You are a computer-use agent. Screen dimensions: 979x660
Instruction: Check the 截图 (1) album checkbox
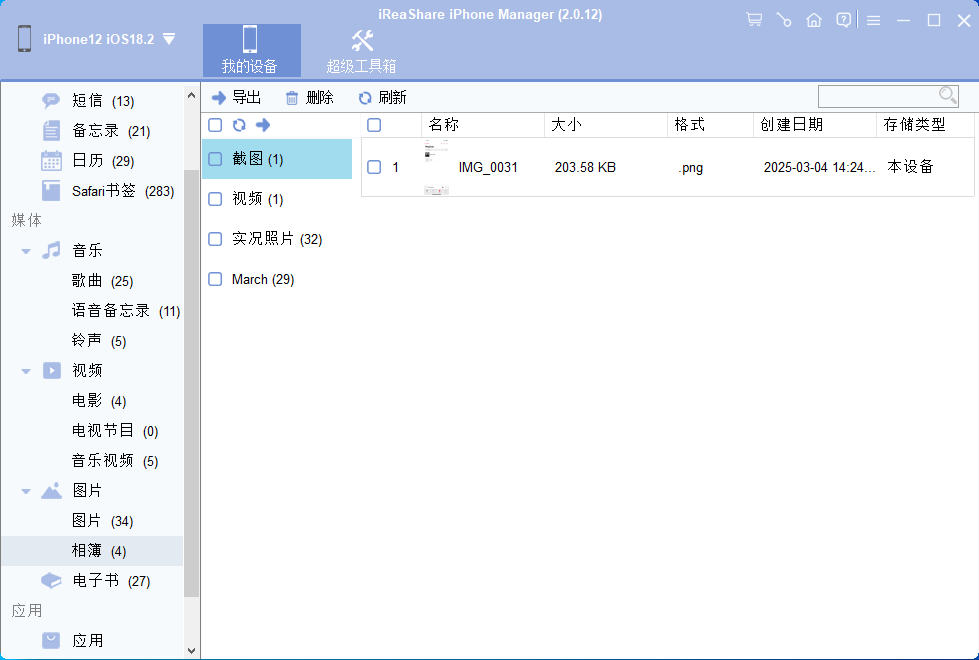(x=215, y=159)
